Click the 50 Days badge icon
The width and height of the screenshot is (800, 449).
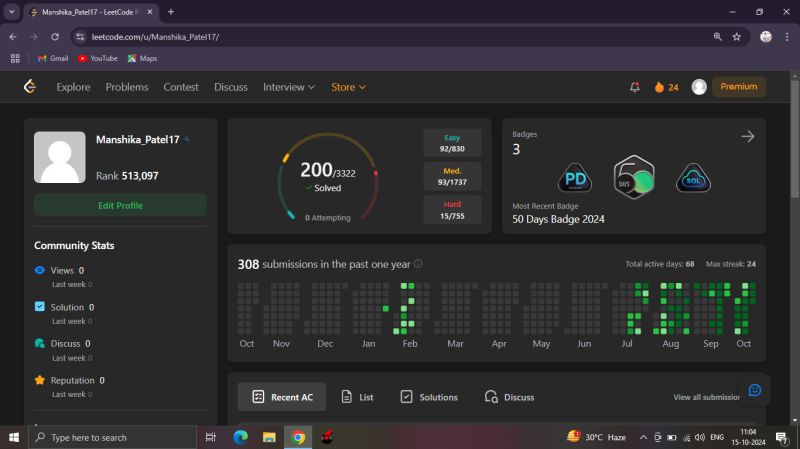pyautogui.click(x=634, y=177)
